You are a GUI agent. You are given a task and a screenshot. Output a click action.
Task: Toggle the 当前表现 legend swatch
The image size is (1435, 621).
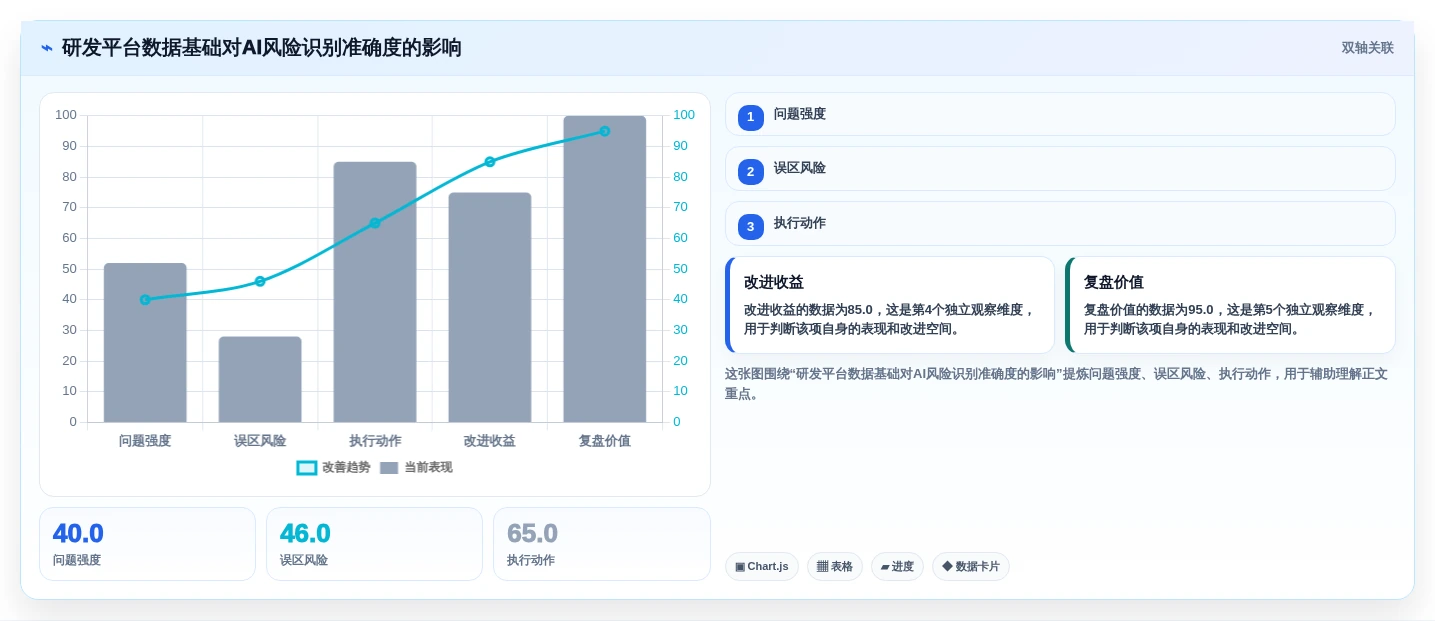(x=389, y=468)
